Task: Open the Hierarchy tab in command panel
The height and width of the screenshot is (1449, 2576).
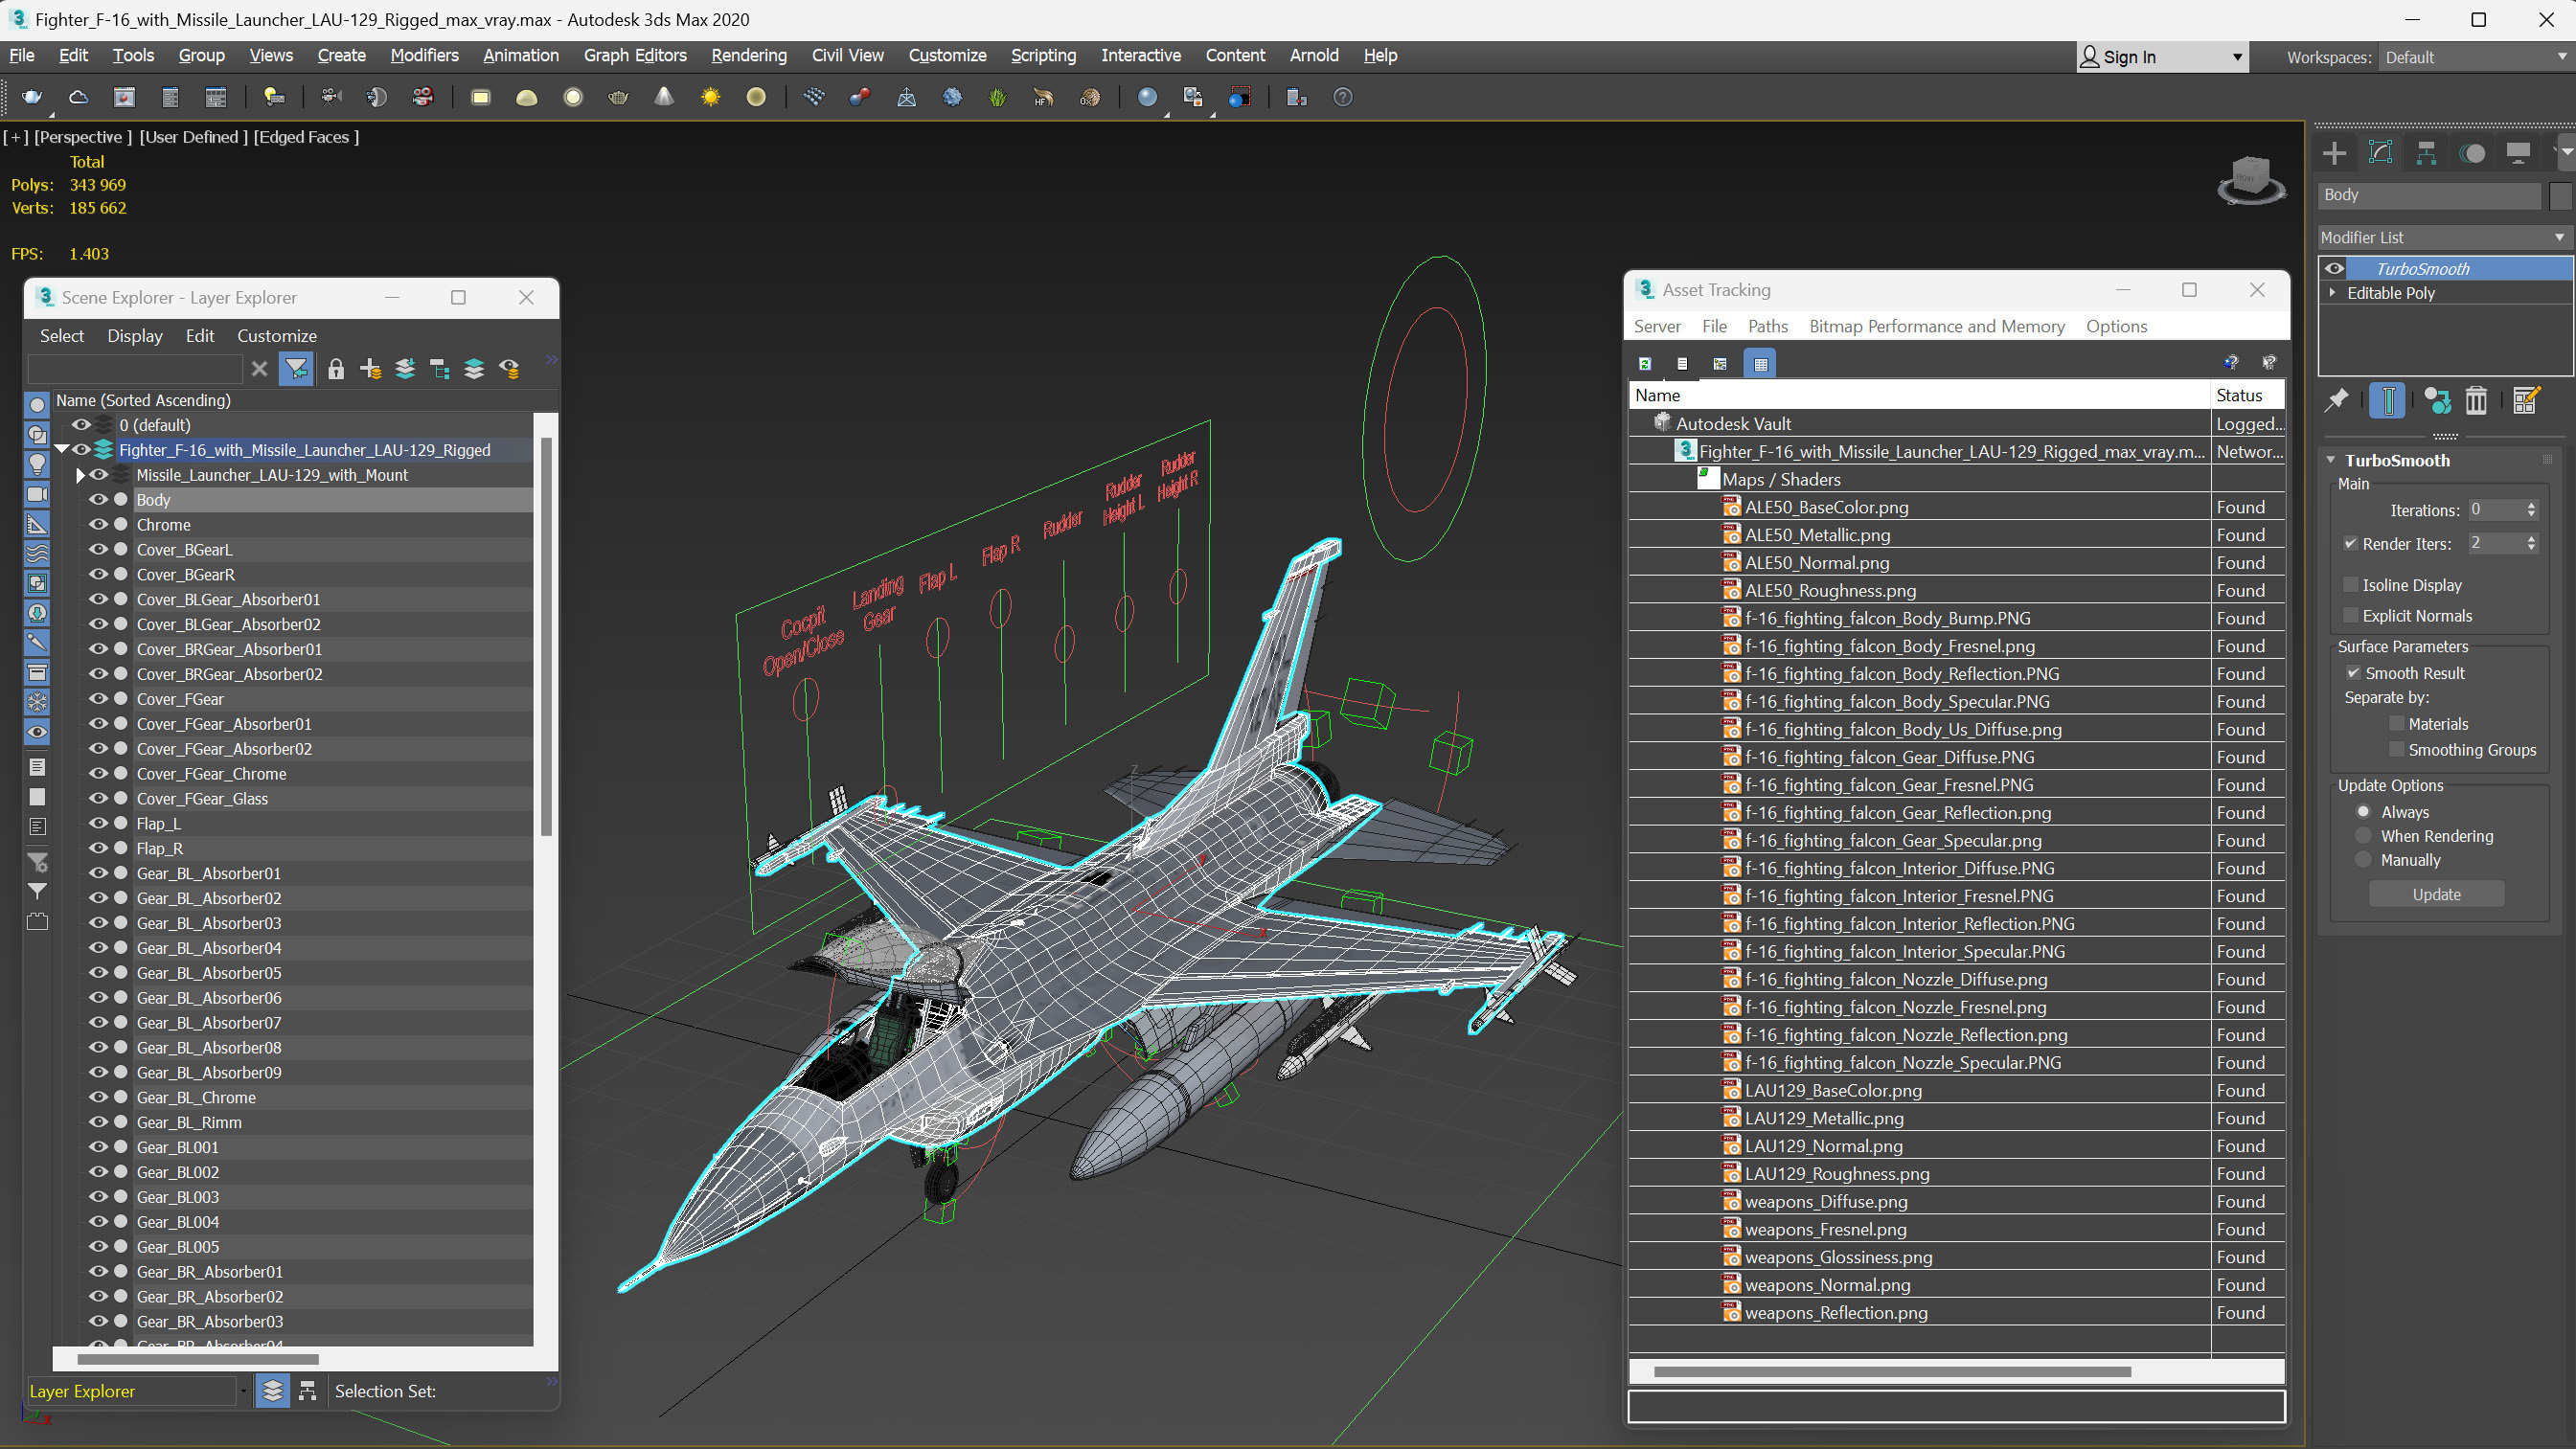Action: (x=2426, y=153)
